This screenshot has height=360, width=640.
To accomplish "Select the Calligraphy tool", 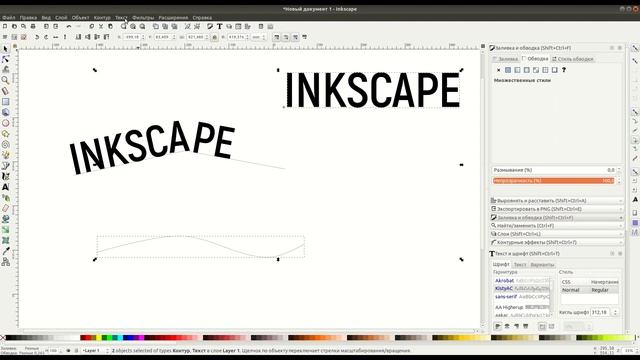I will pos(5,176).
